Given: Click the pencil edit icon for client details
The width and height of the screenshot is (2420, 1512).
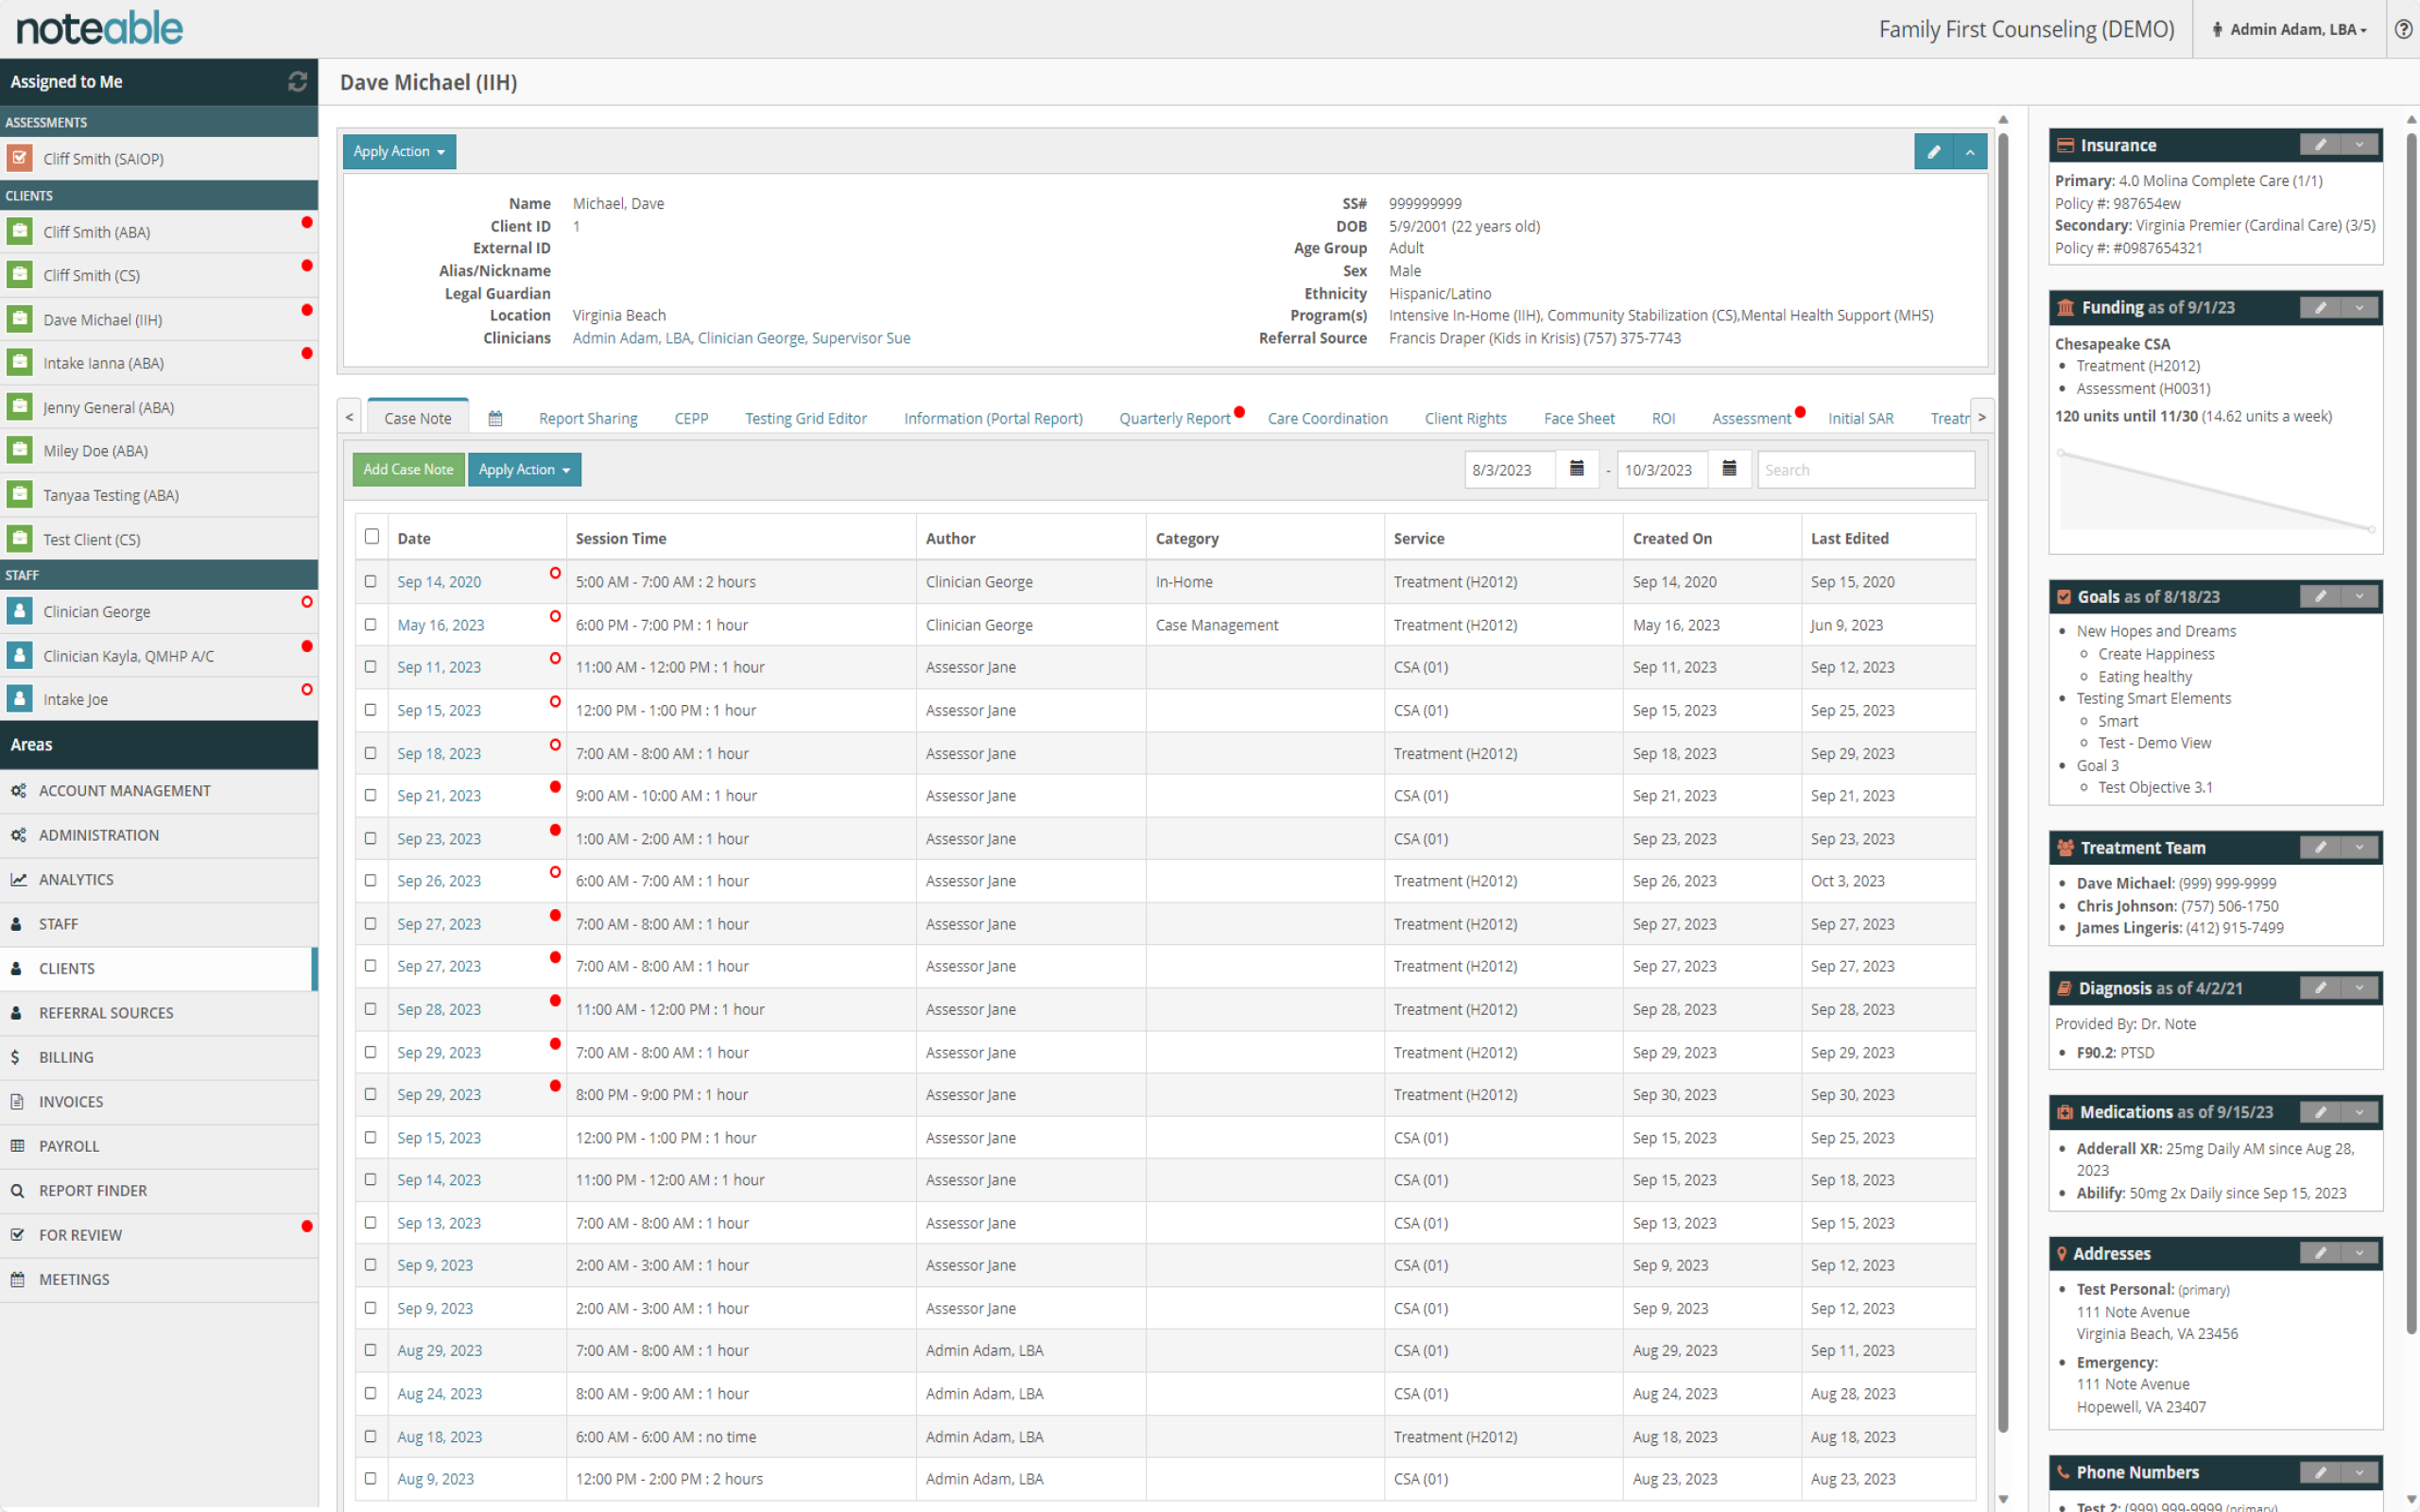Looking at the screenshot, I should [x=1933, y=152].
